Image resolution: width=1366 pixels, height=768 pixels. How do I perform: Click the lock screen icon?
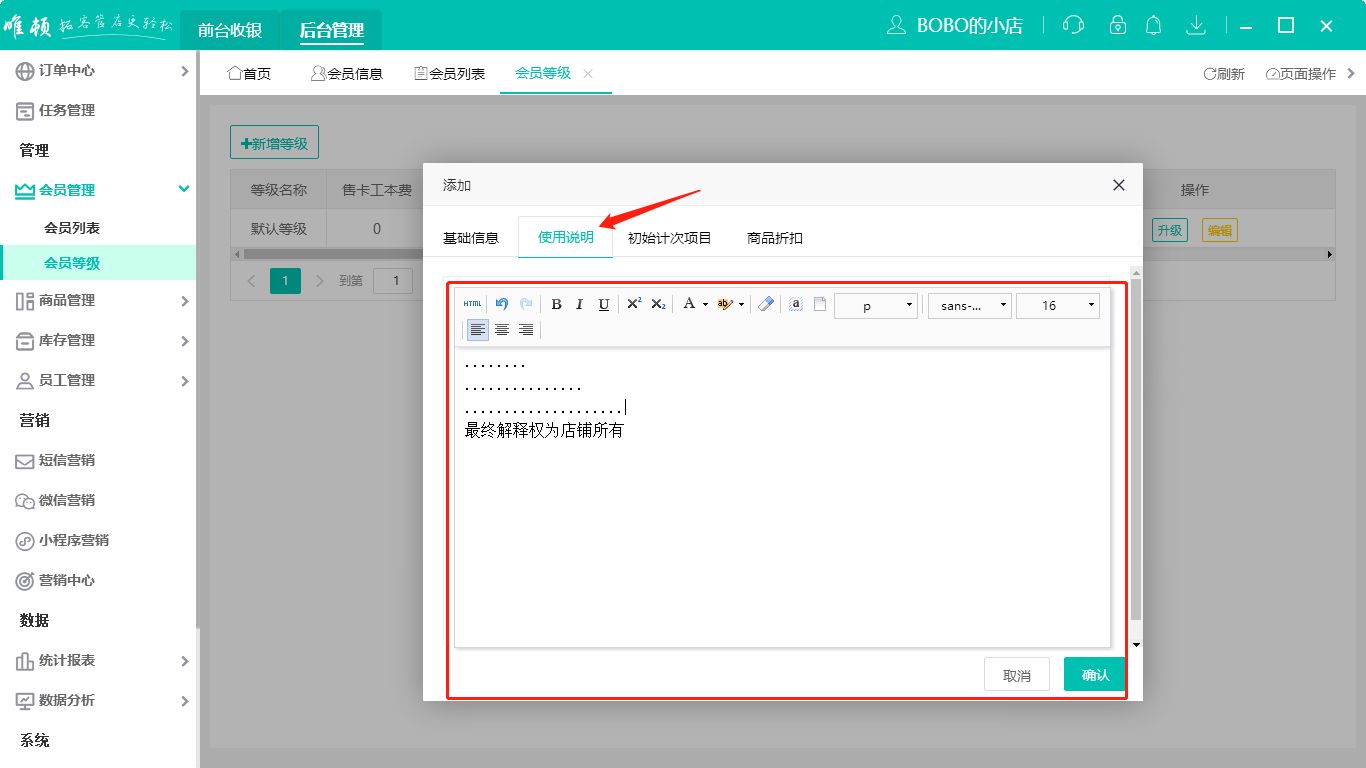coord(1118,25)
